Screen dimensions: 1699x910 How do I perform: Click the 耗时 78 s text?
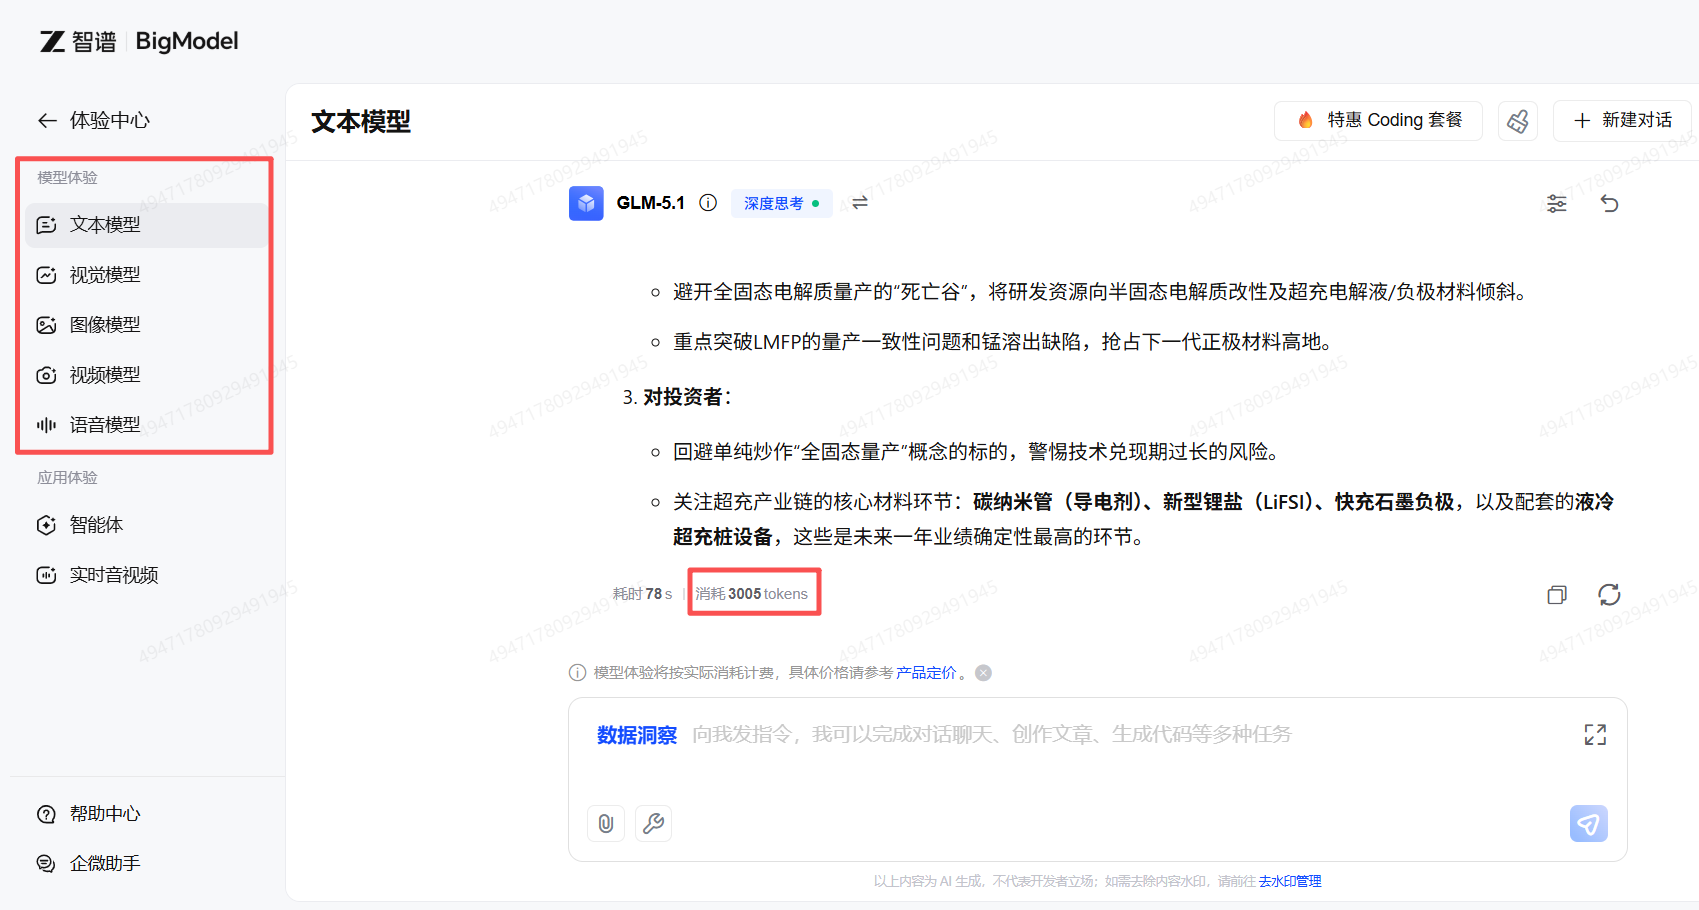(642, 594)
